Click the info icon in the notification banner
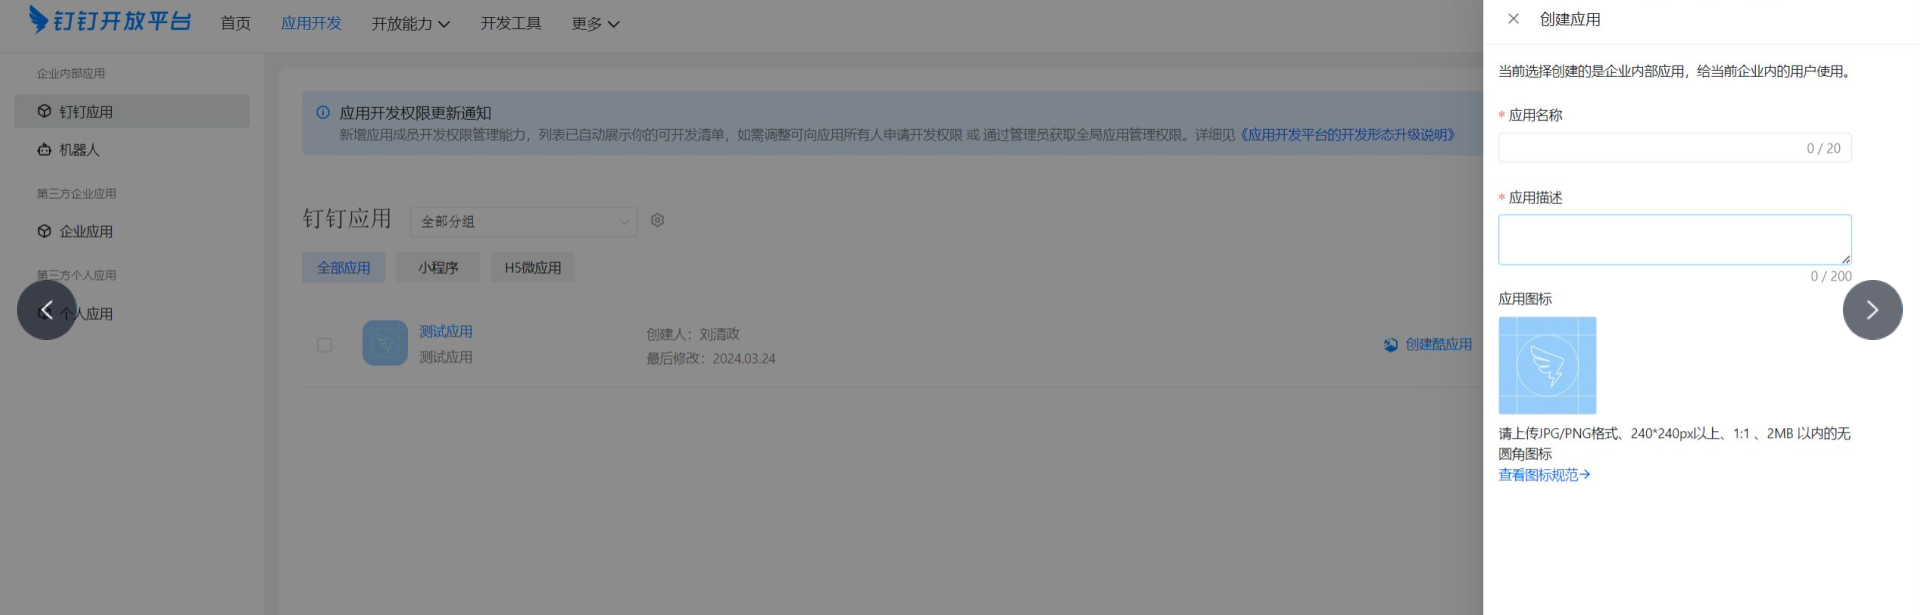Screen dimensions: 1920x615 (x=323, y=113)
